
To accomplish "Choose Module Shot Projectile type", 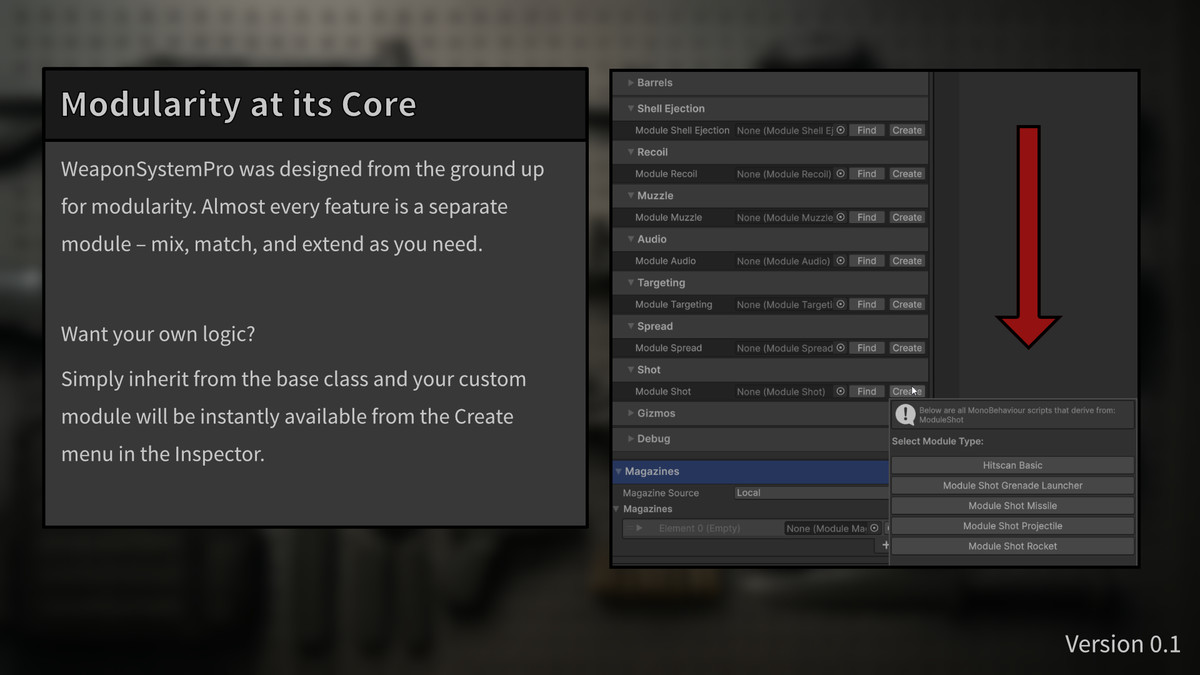I will pyautogui.click(x=1013, y=526).
